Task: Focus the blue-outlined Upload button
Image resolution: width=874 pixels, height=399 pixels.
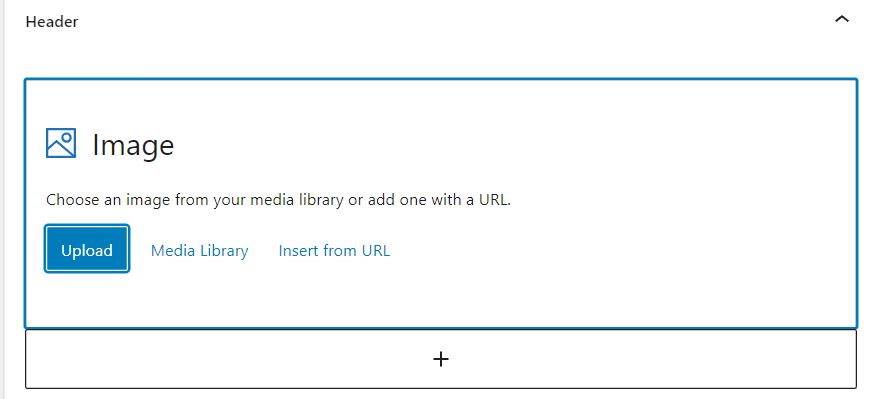Action: [87, 249]
